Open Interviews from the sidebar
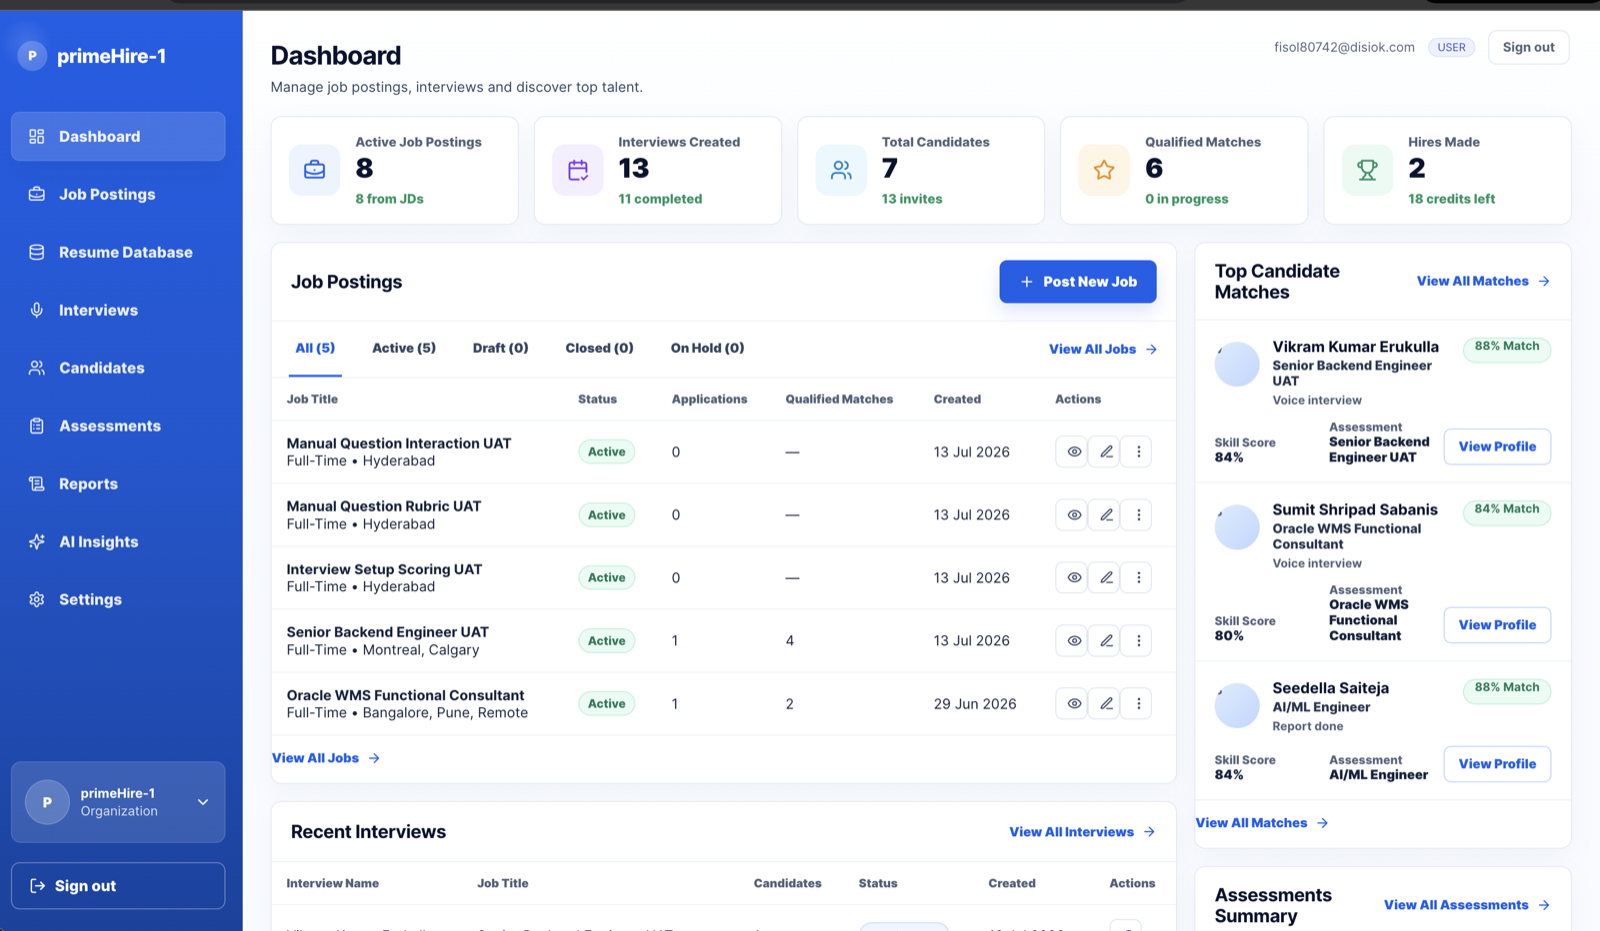Image resolution: width=1600 pixels, height=931 pixels. 118,310
